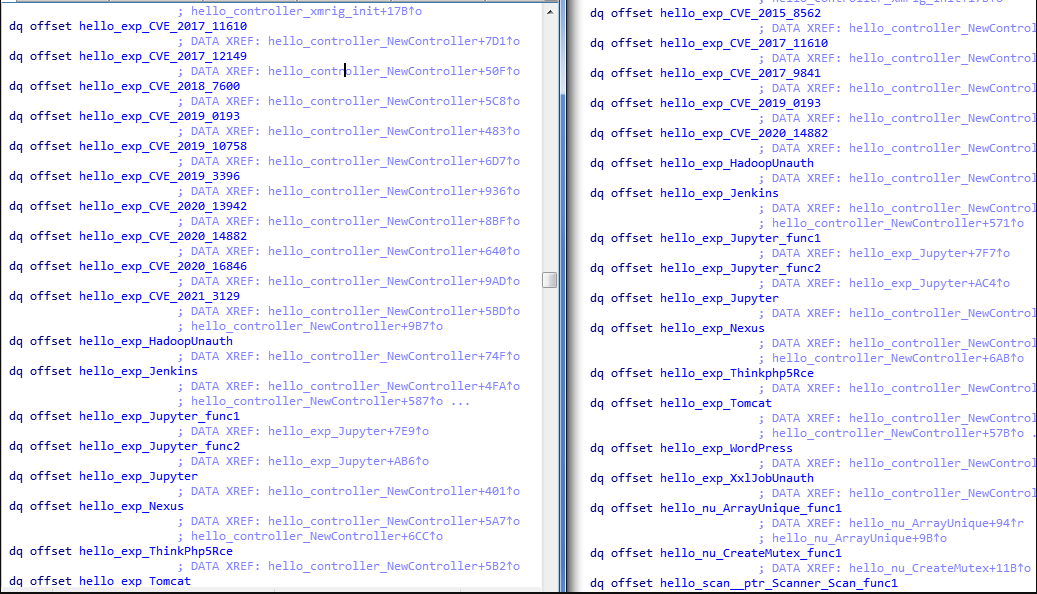The image size is (1037, 594).
Task: Select hello_exp_Jenkins in the right pane
Action: [720, 193]
